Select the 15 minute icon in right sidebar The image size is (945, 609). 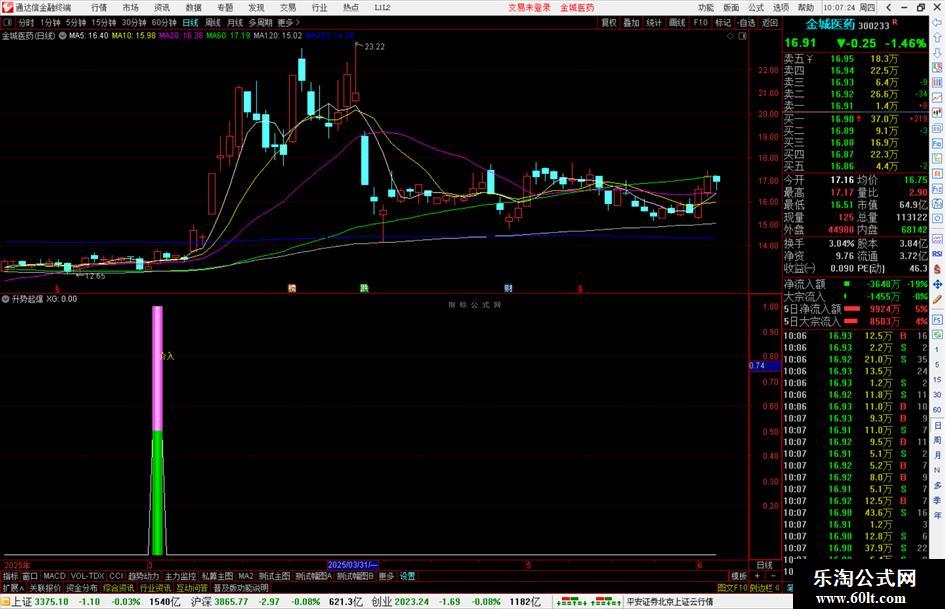tap(938, 380)
